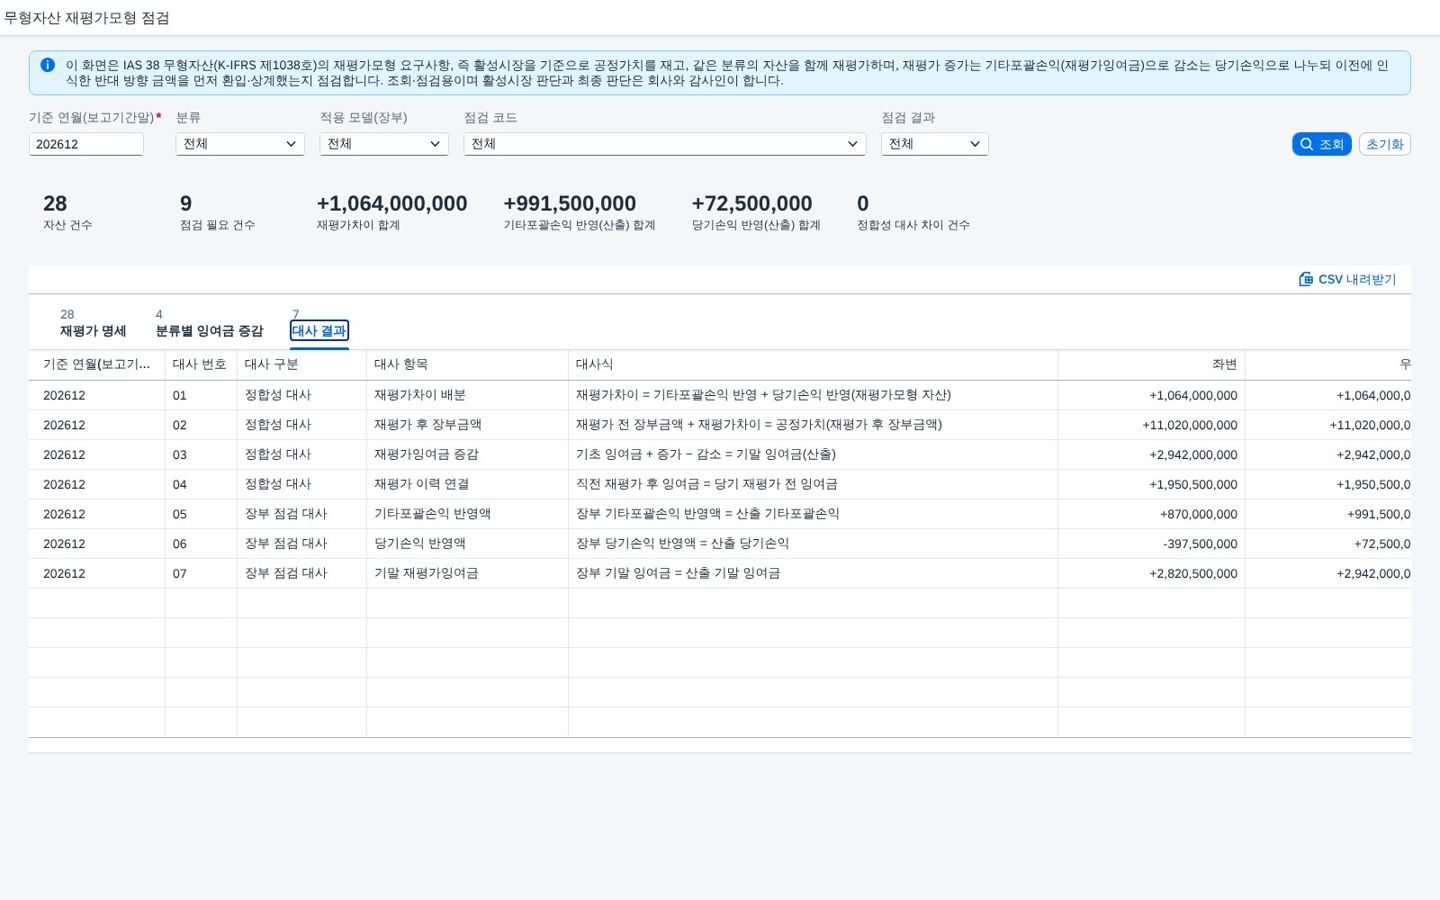Image resolution: width=1440 pixels, height=900 pixels.
Task: Open the 분류 dropdown
Action: coord(240,144)
